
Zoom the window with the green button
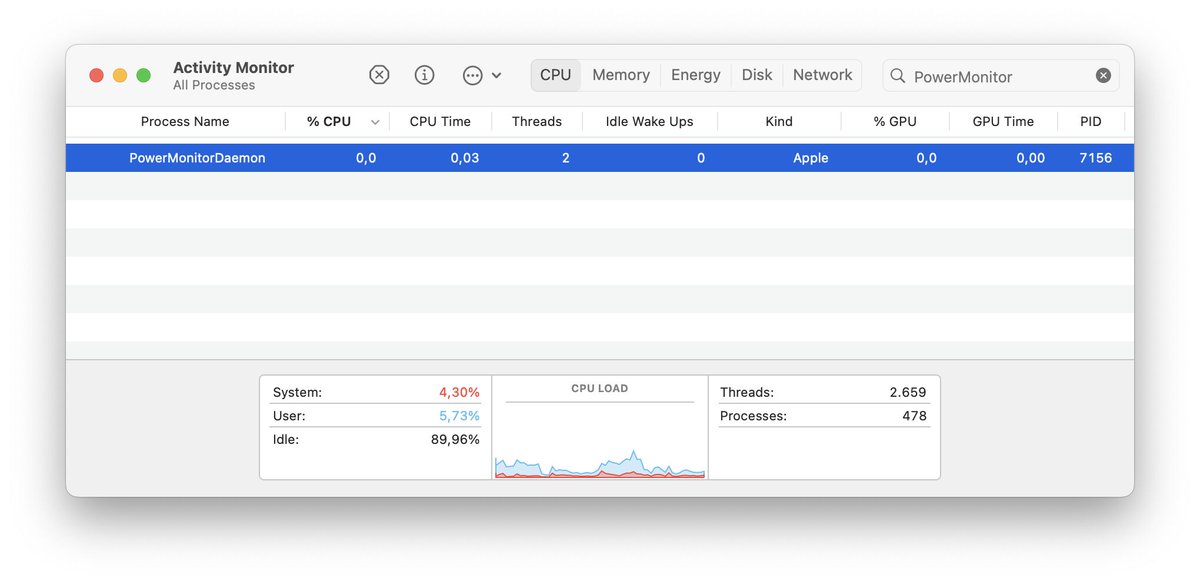[x=144, y=76]
